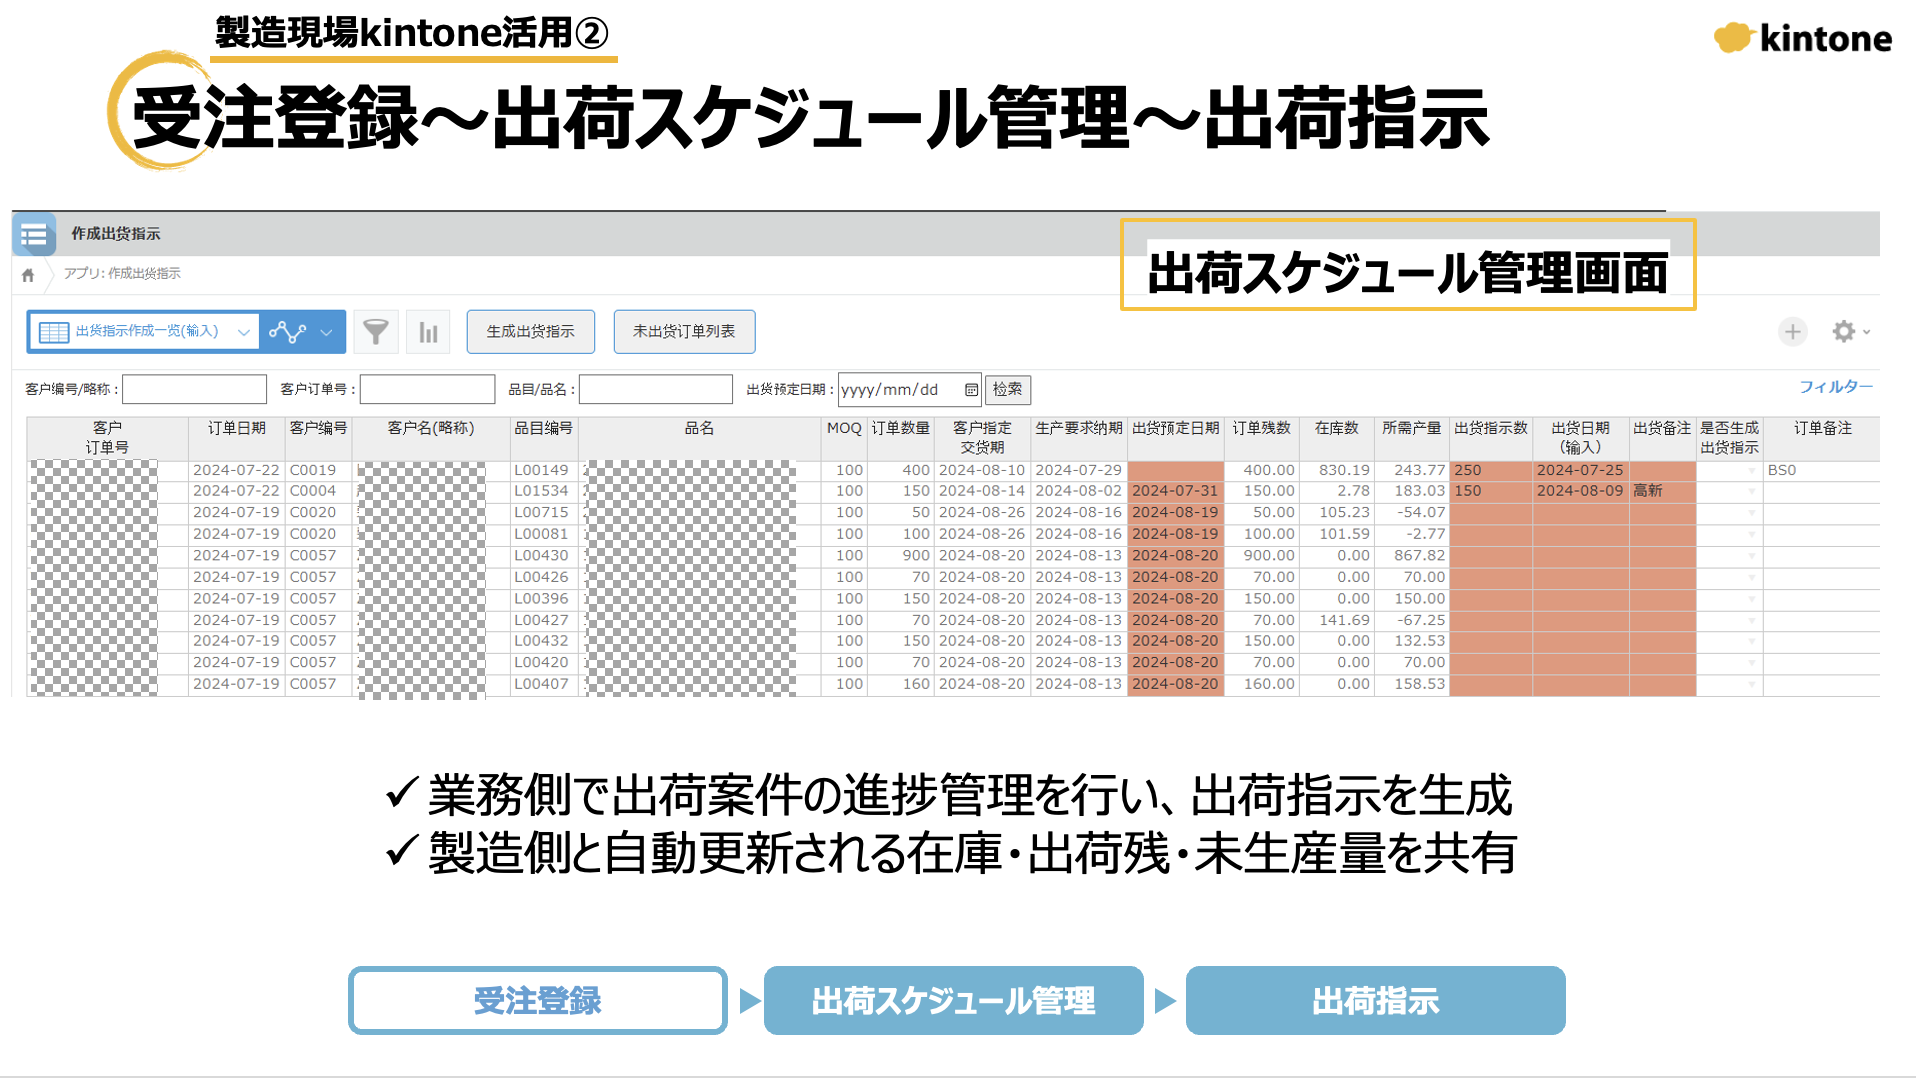Click the 出货日期 cell 2024-07-25

click(1580, 470)
